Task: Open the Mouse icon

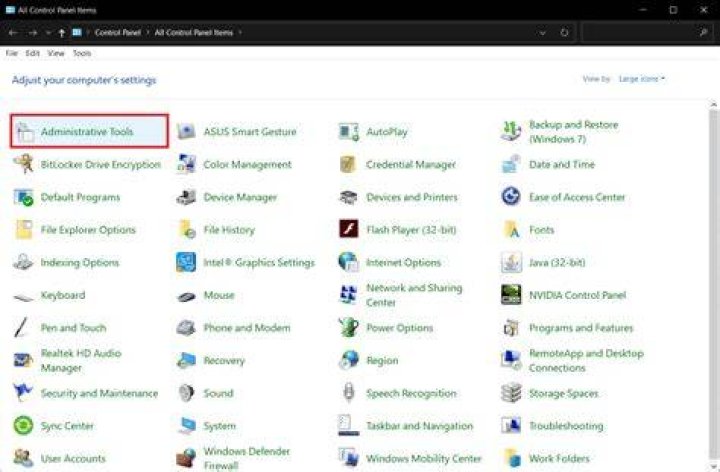Action: 186,296
